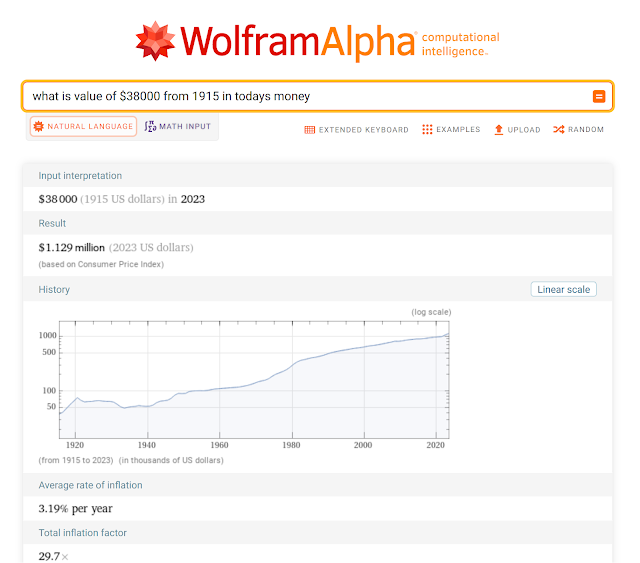Click the '(log scale)' label

[x=431, y=312]
